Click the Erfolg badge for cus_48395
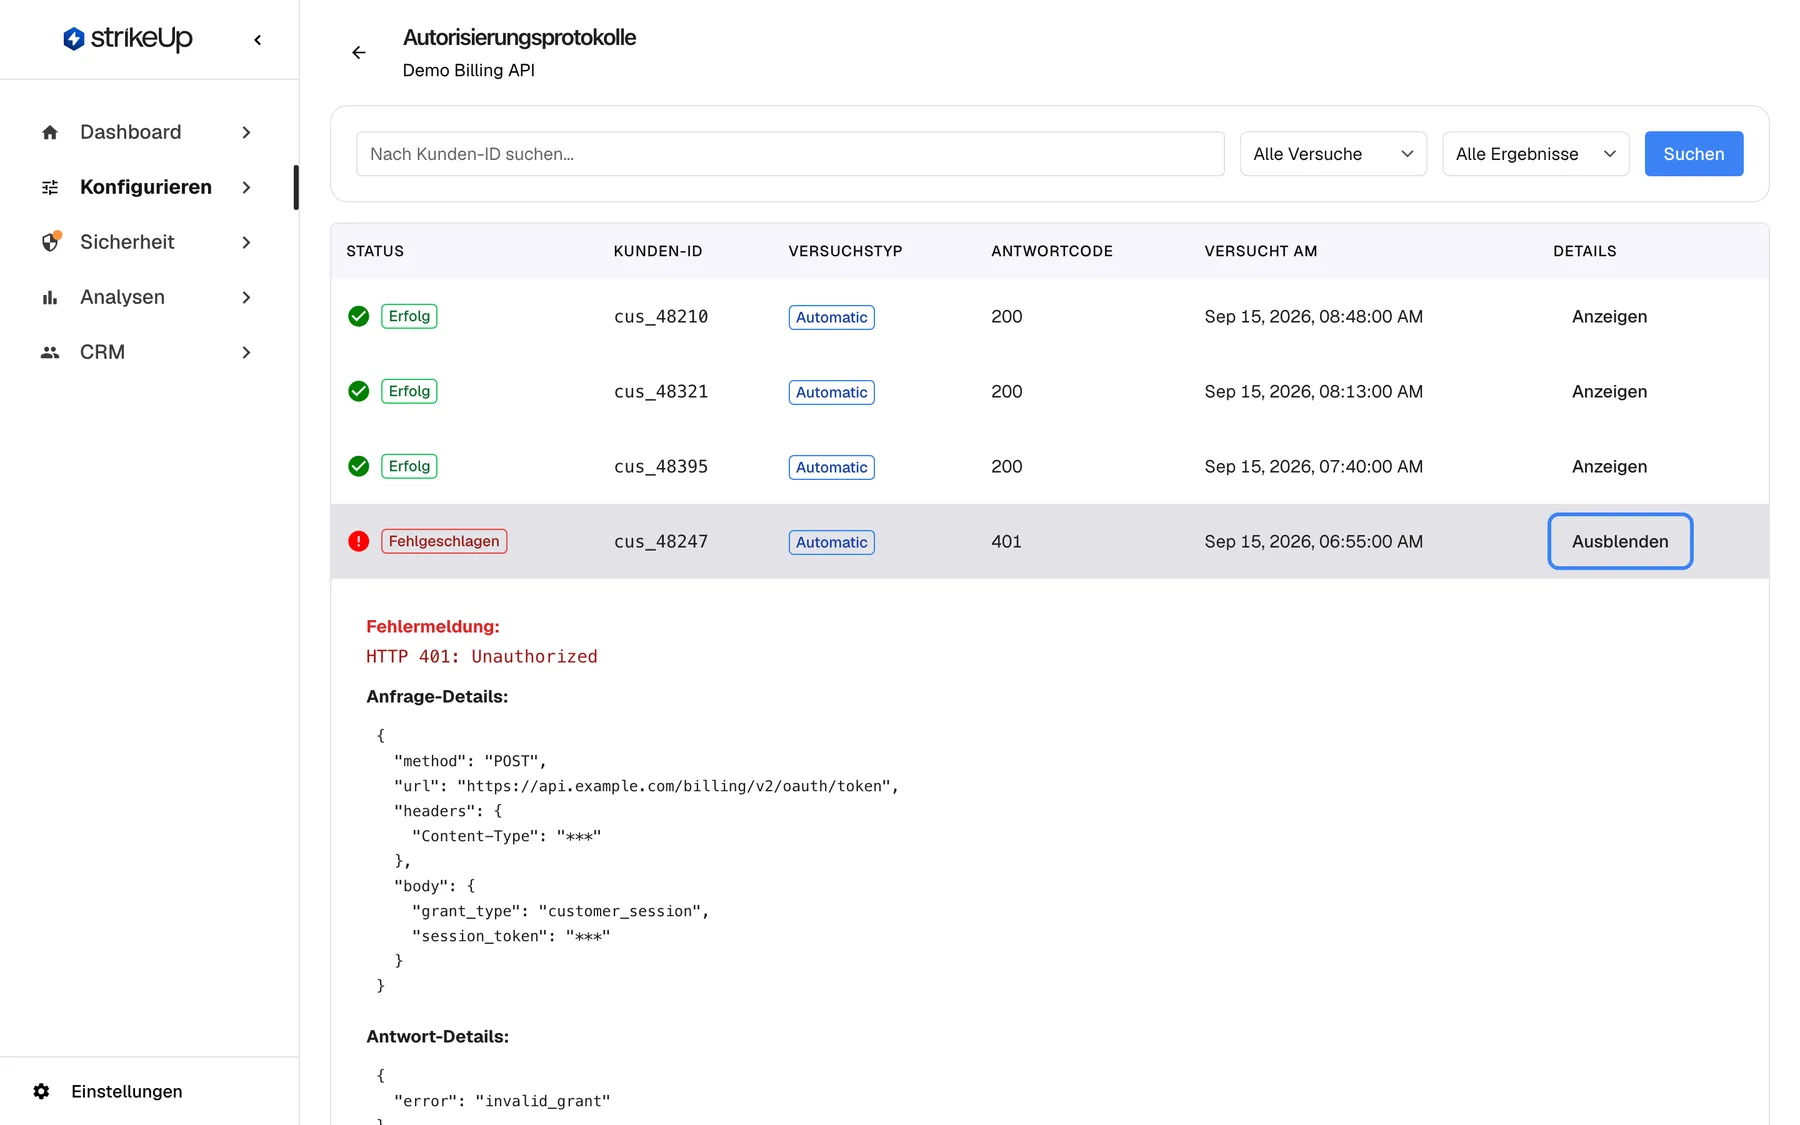 click(409, 467)
